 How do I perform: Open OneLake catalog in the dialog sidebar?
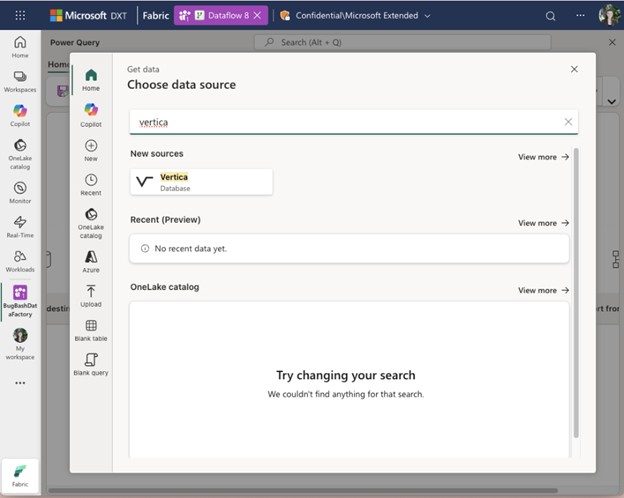point(91,222)
